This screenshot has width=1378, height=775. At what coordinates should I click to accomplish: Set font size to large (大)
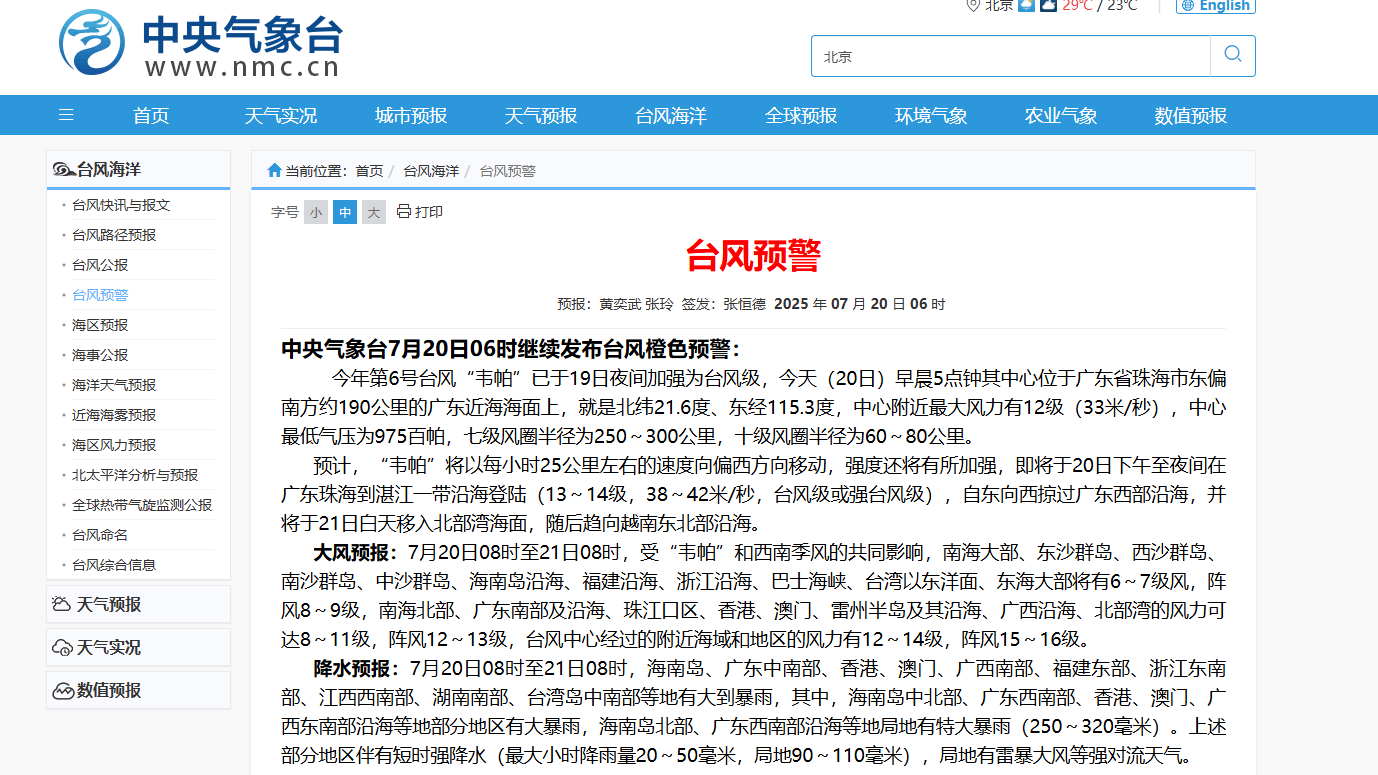point(374,212)
